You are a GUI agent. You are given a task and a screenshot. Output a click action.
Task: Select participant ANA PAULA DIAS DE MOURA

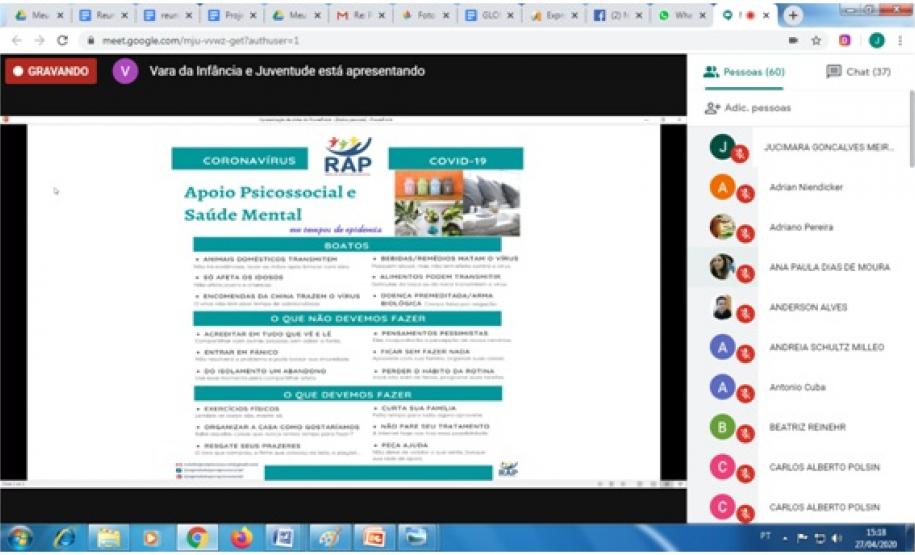(829, 267)
